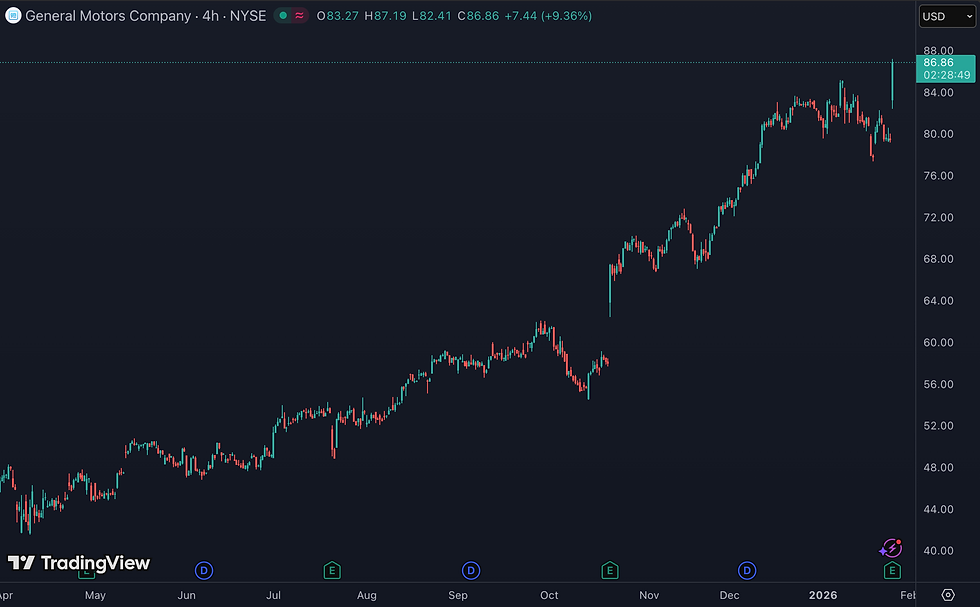This screenshot has height=607, width=980.
Task: Select the open value O83.27
Action: click(x=338, y=16)
